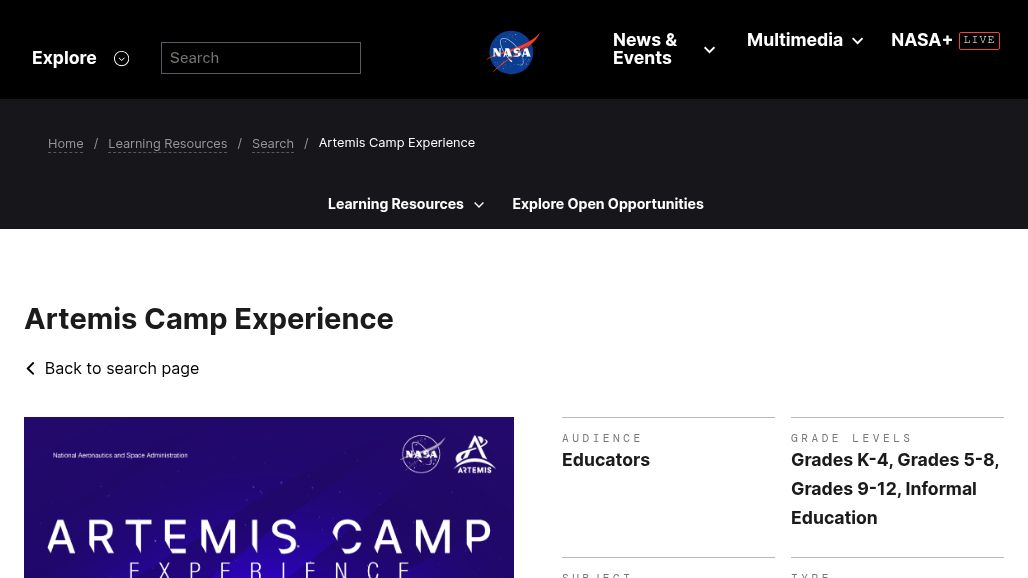
Task: Open News & Events menu
Action: click(x=645, y=49)
